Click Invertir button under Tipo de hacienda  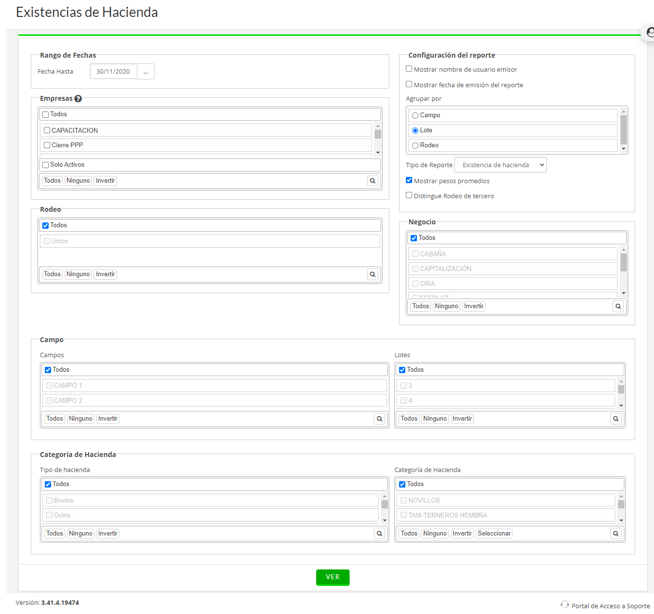[x=108, y=533]
